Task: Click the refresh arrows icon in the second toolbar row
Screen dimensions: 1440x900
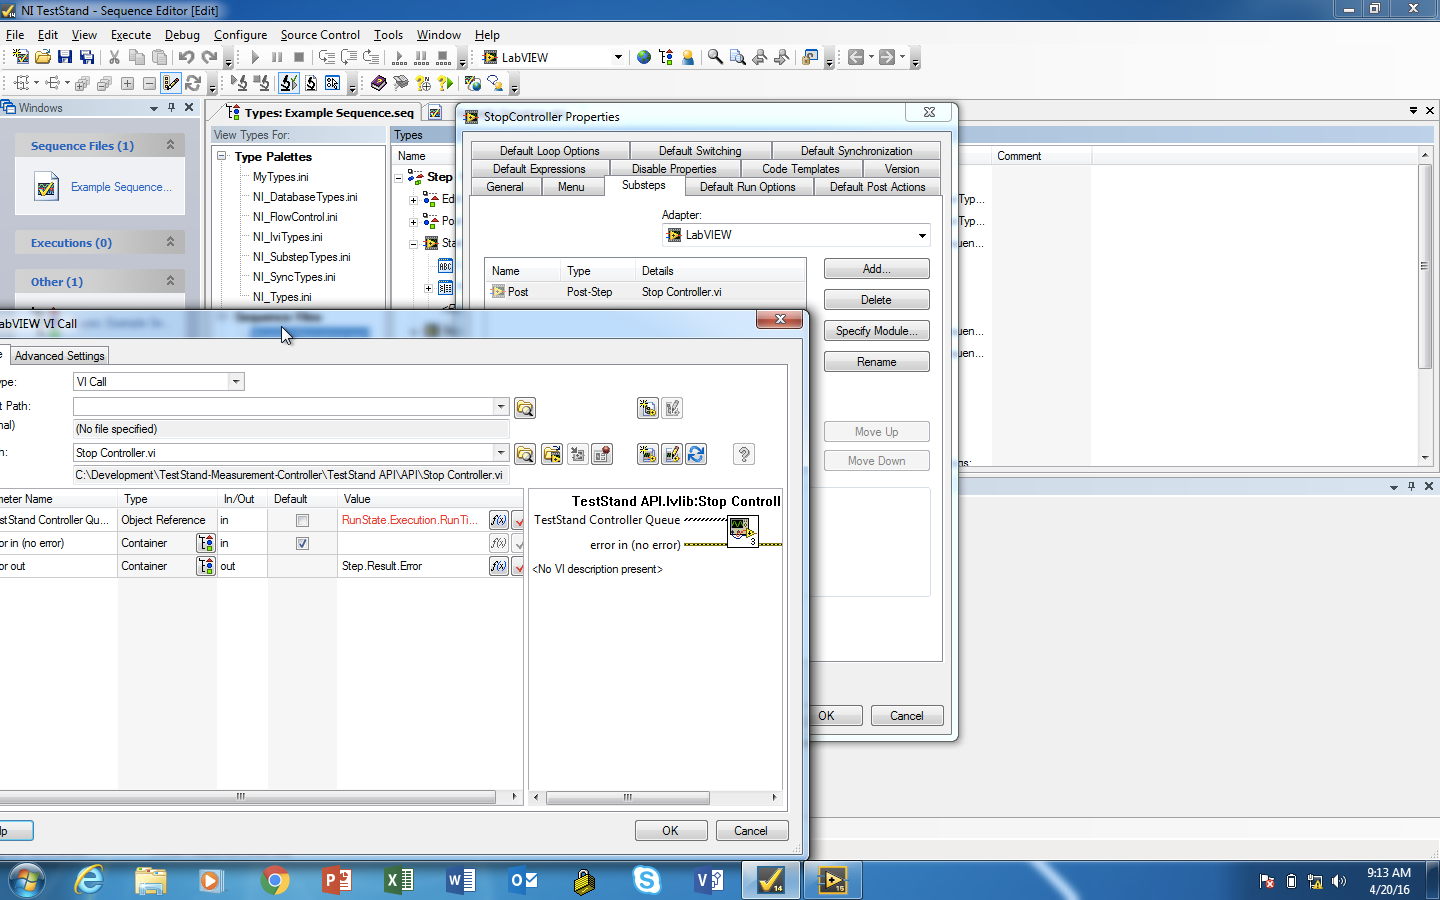Action: pos(194,83)
